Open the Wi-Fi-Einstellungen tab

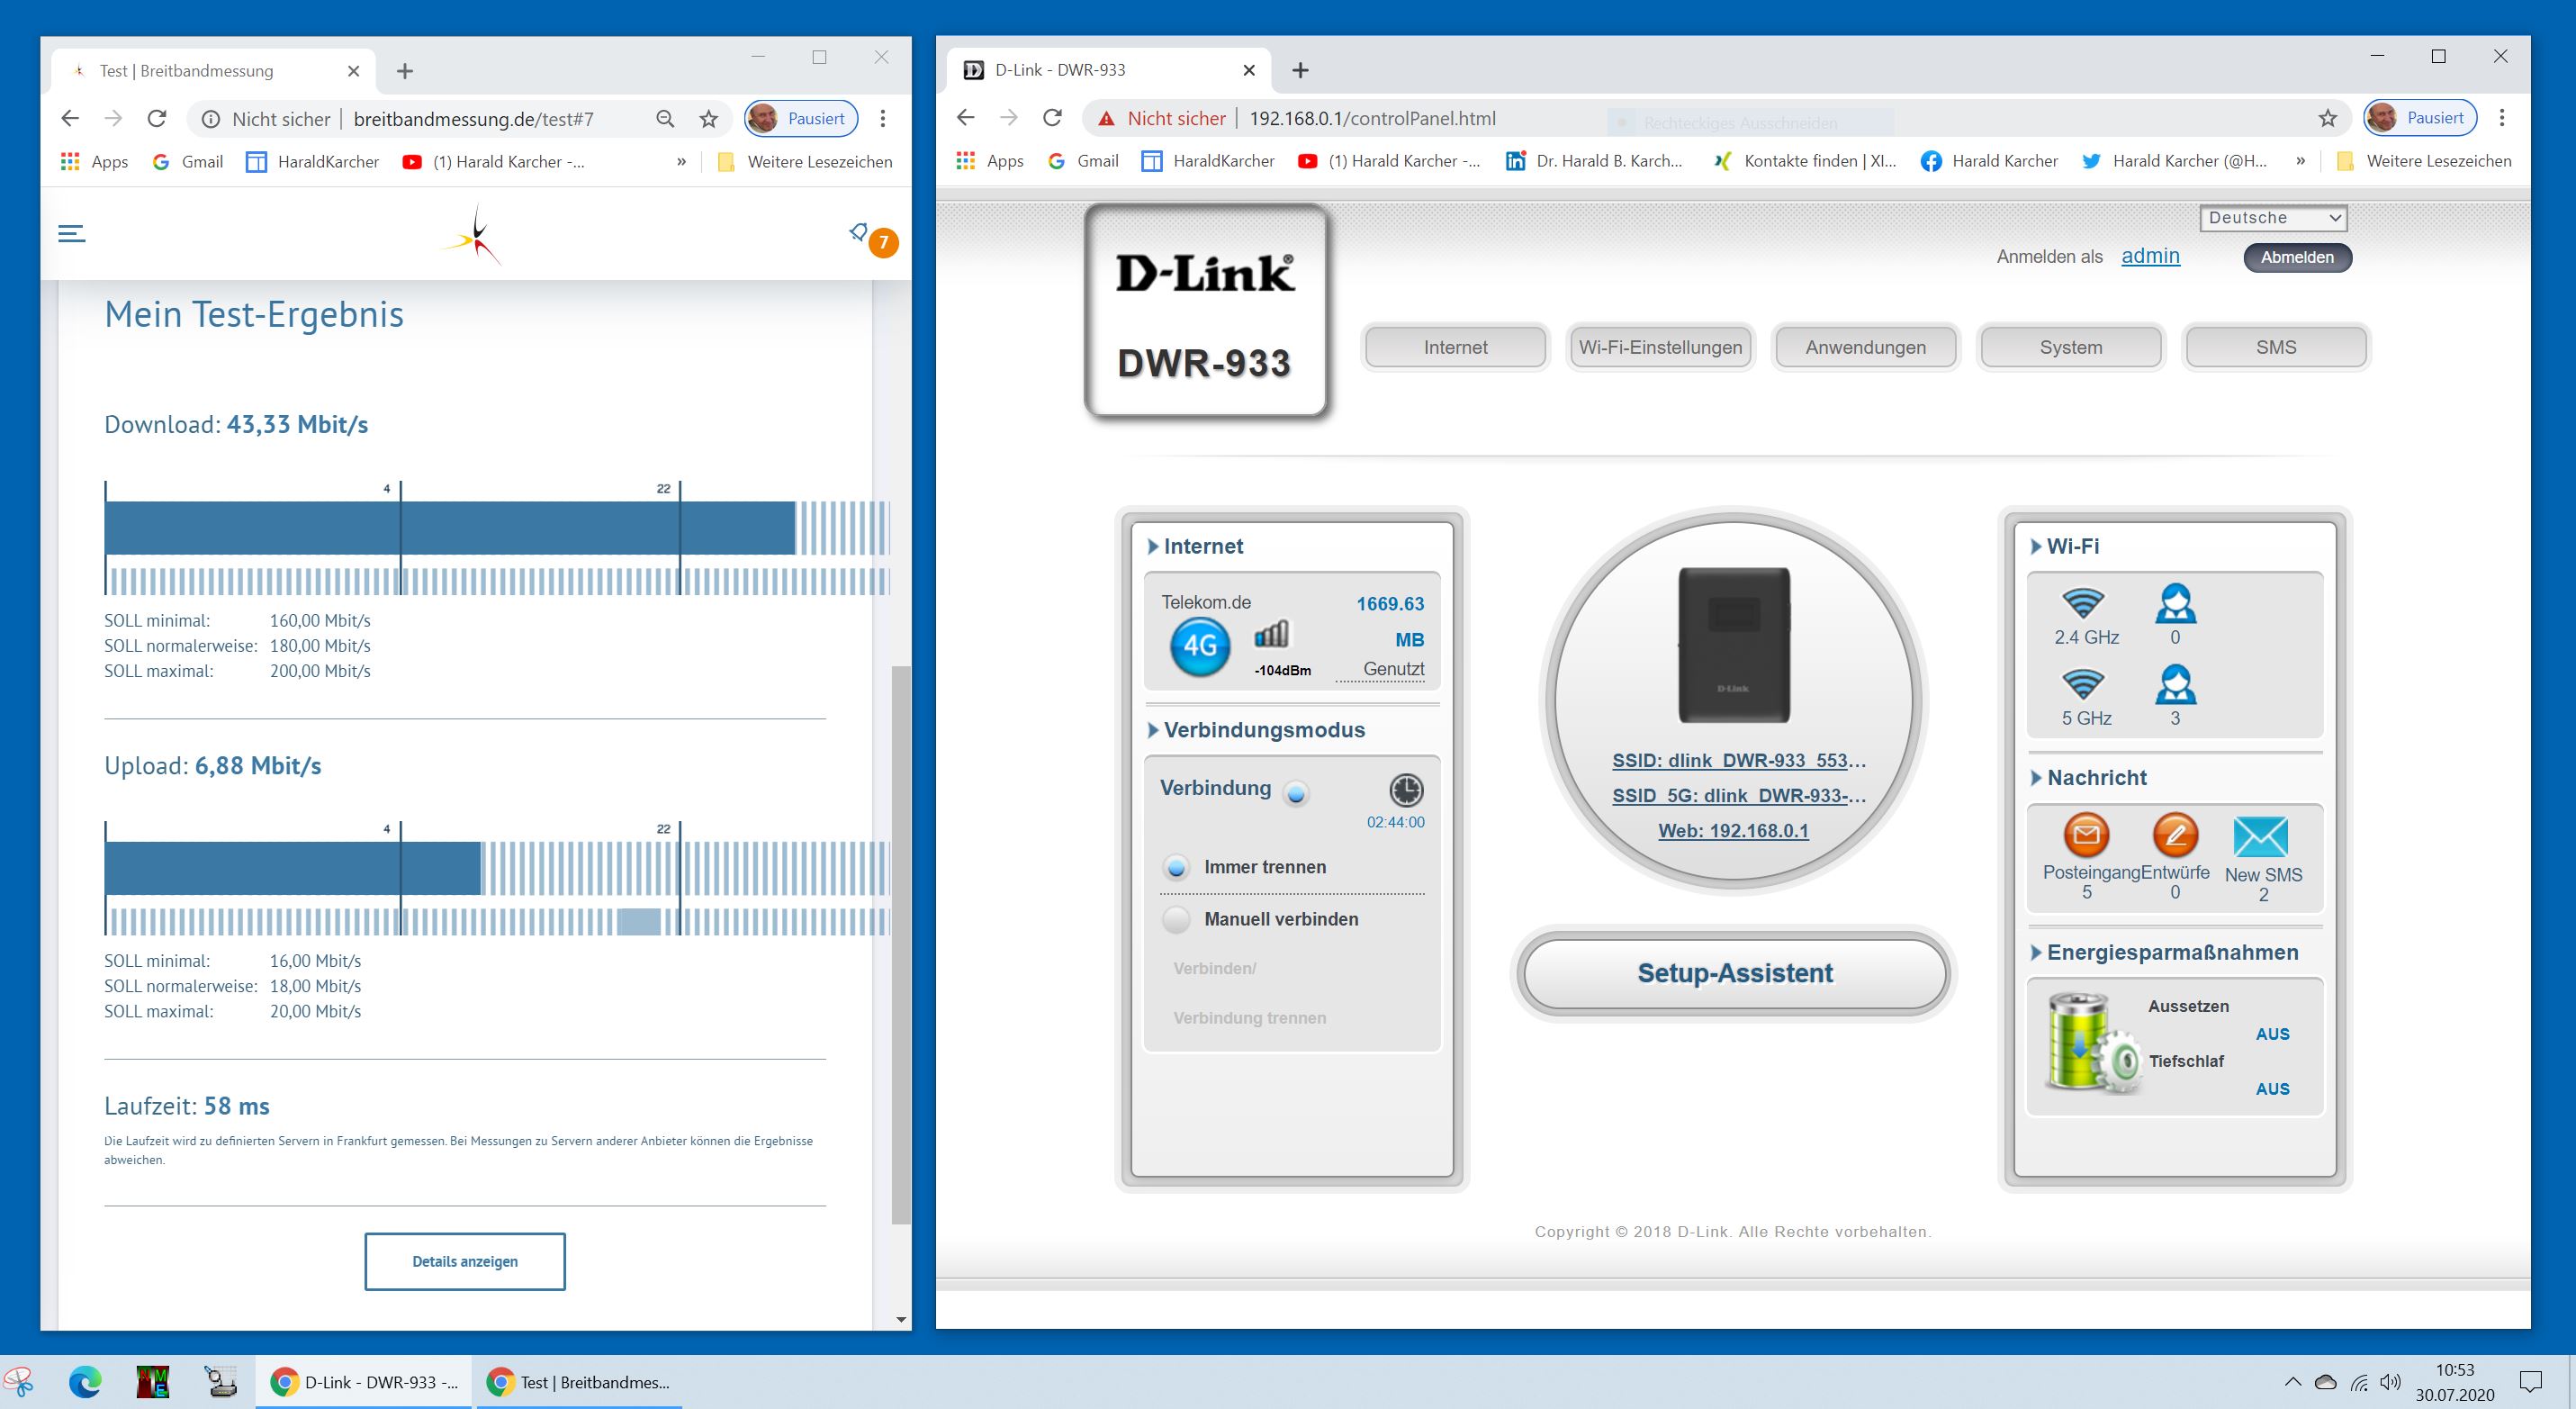[x=1660, y=347]
